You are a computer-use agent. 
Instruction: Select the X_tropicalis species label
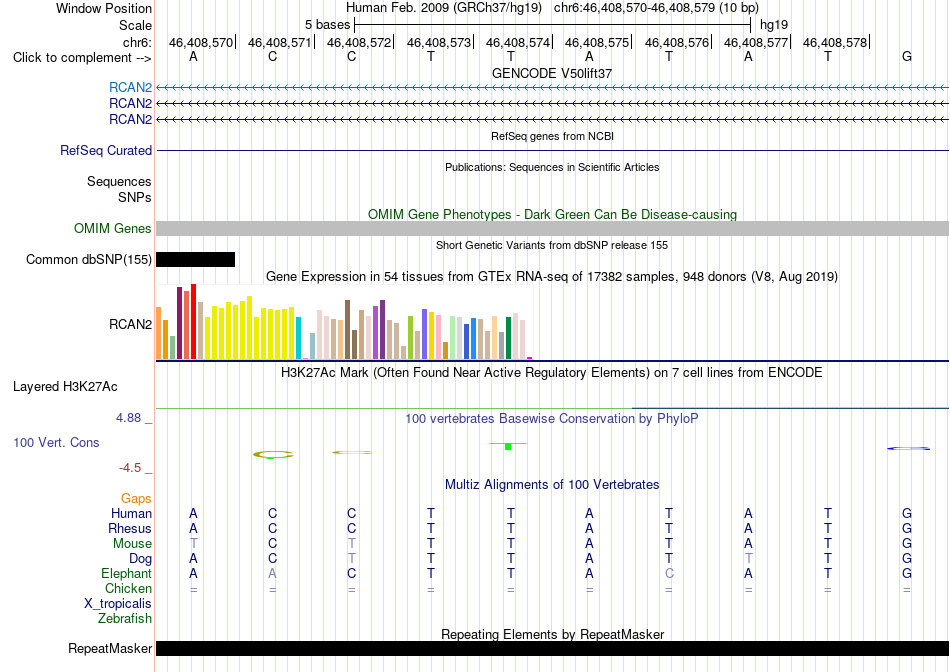118,604
